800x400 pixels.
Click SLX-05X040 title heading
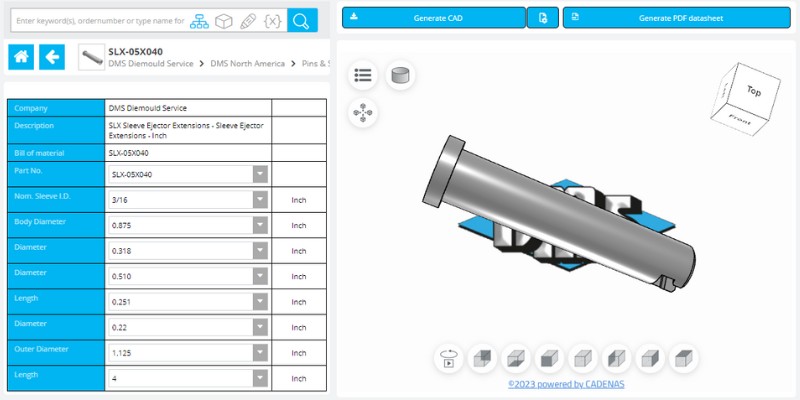tap(136, 52)
